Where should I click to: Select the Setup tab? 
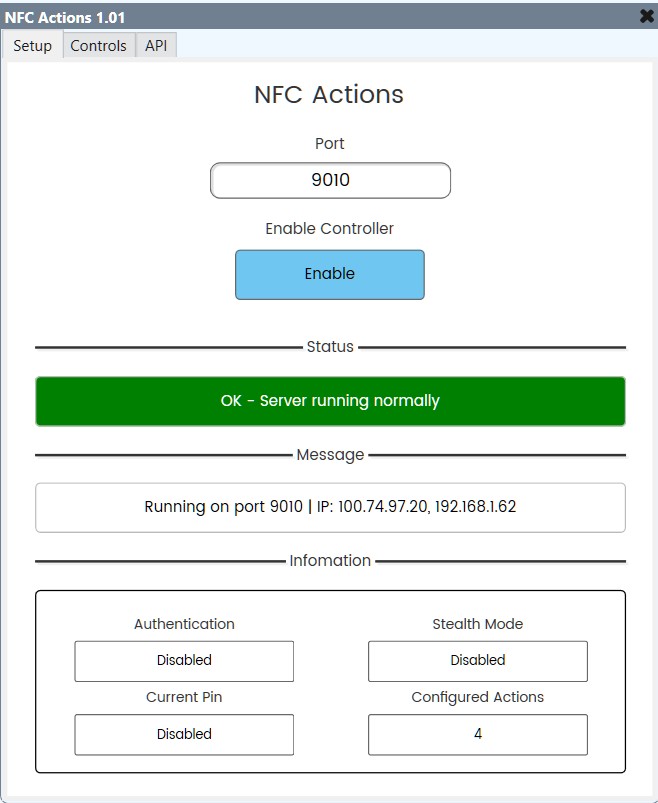point(33,45)
